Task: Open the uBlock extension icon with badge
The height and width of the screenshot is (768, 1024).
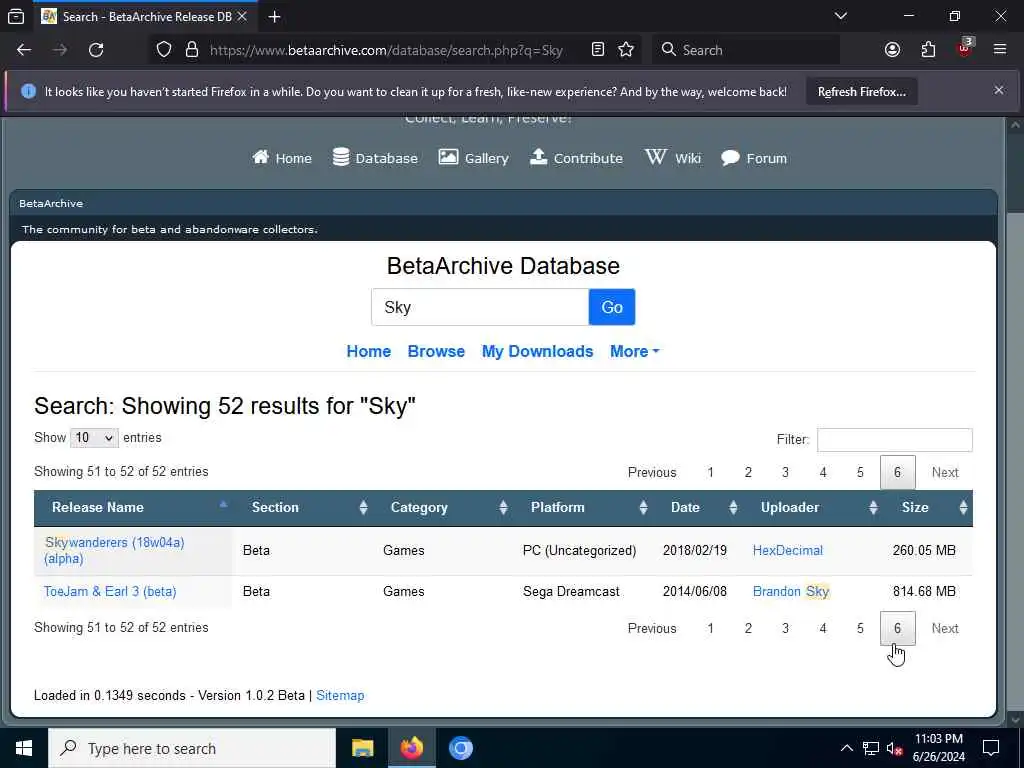Action: (965, 48)
